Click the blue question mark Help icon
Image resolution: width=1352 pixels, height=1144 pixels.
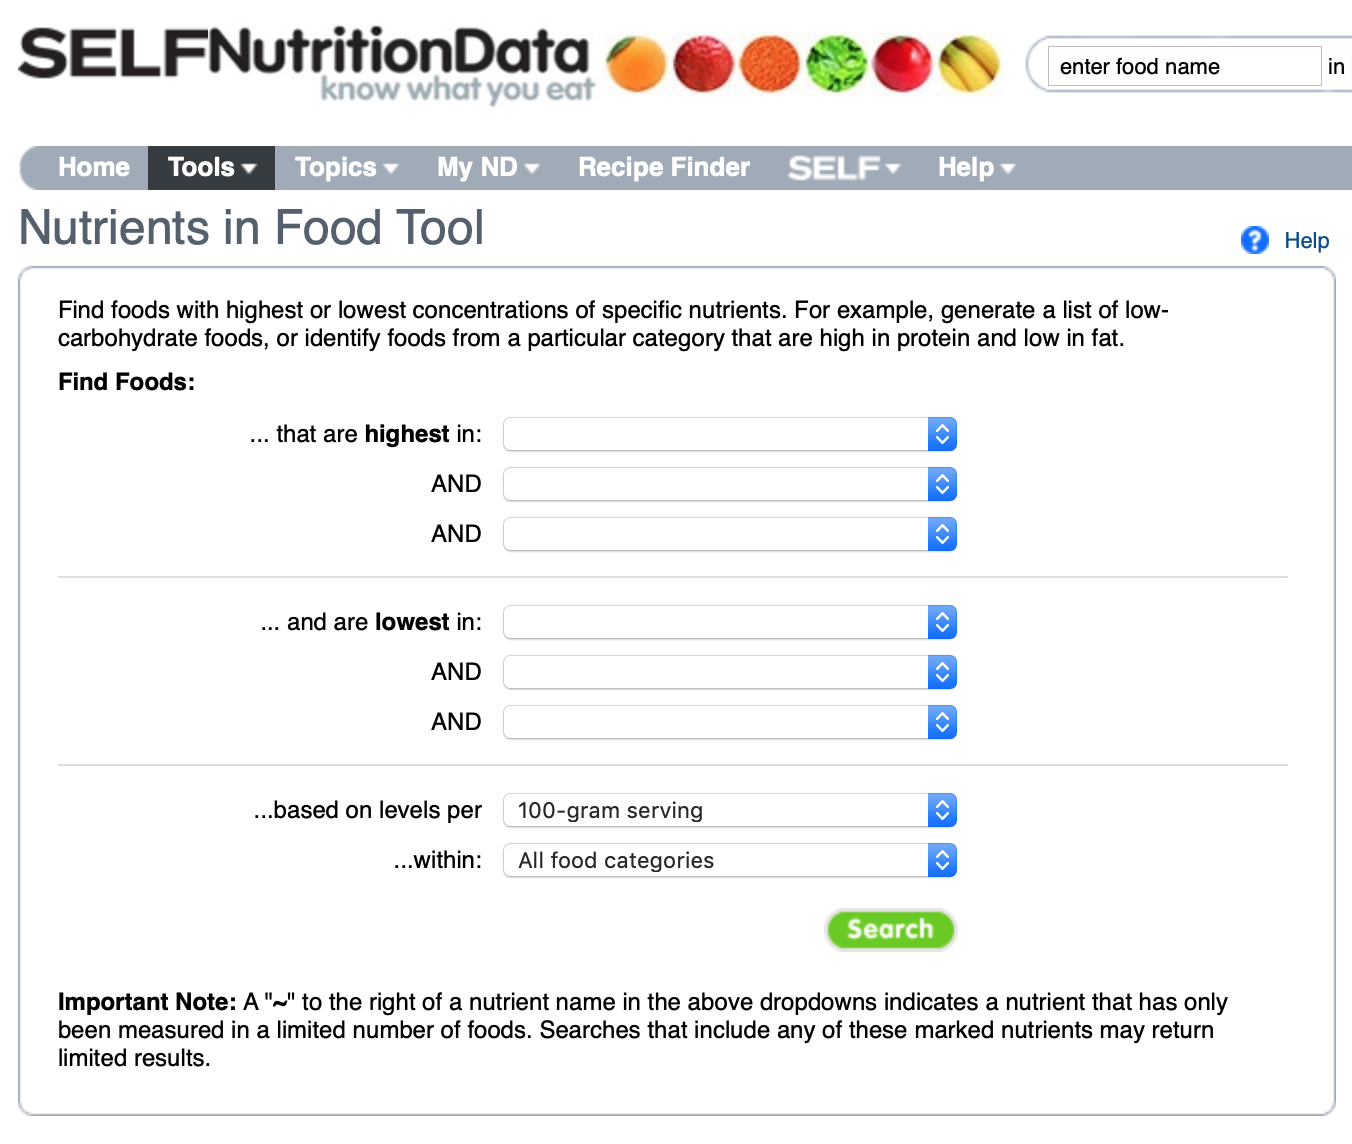(1254, 240)
